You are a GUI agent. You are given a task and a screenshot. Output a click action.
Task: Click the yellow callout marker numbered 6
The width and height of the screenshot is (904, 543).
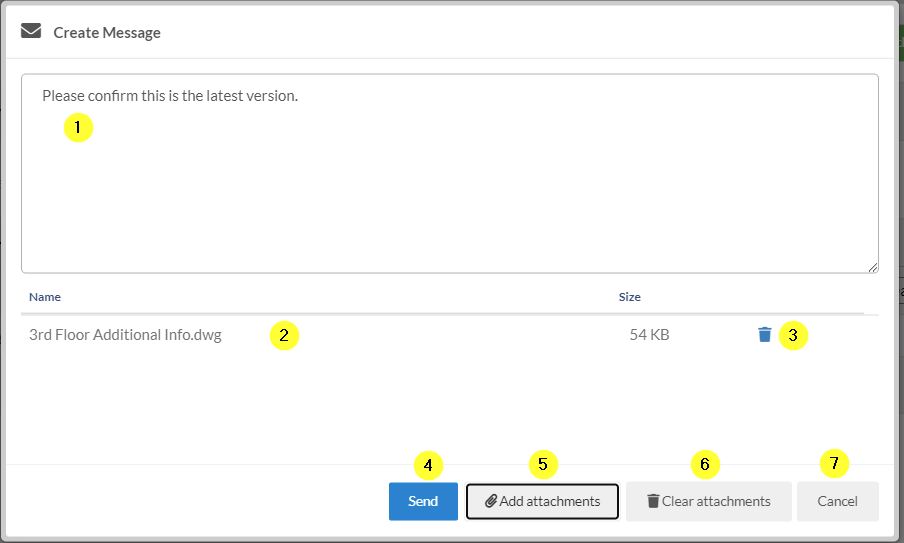pos(705,465)
